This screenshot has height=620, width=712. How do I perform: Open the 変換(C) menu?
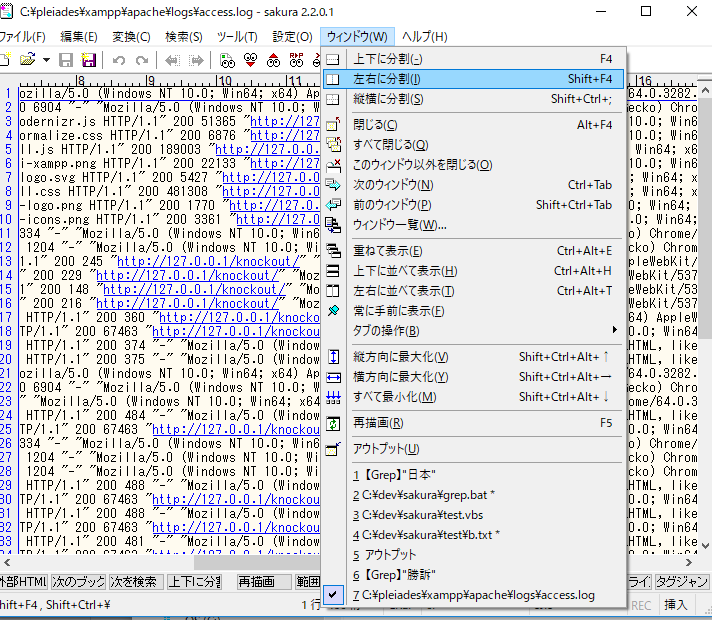131,37
